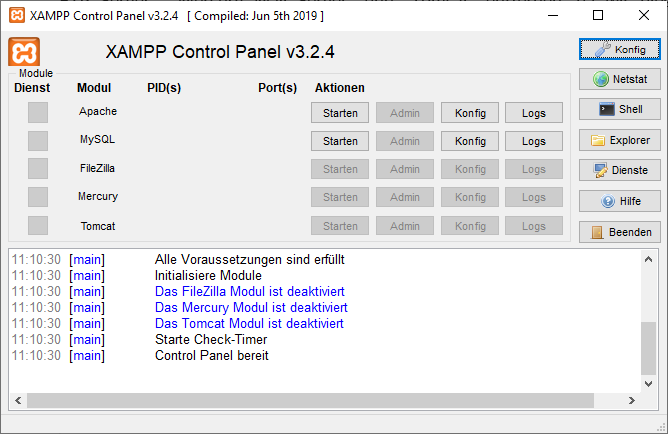This screenshot has height=434, width=668.
Task: Maximize the XAMPP Control Panel window
Action: pos(598,16)
